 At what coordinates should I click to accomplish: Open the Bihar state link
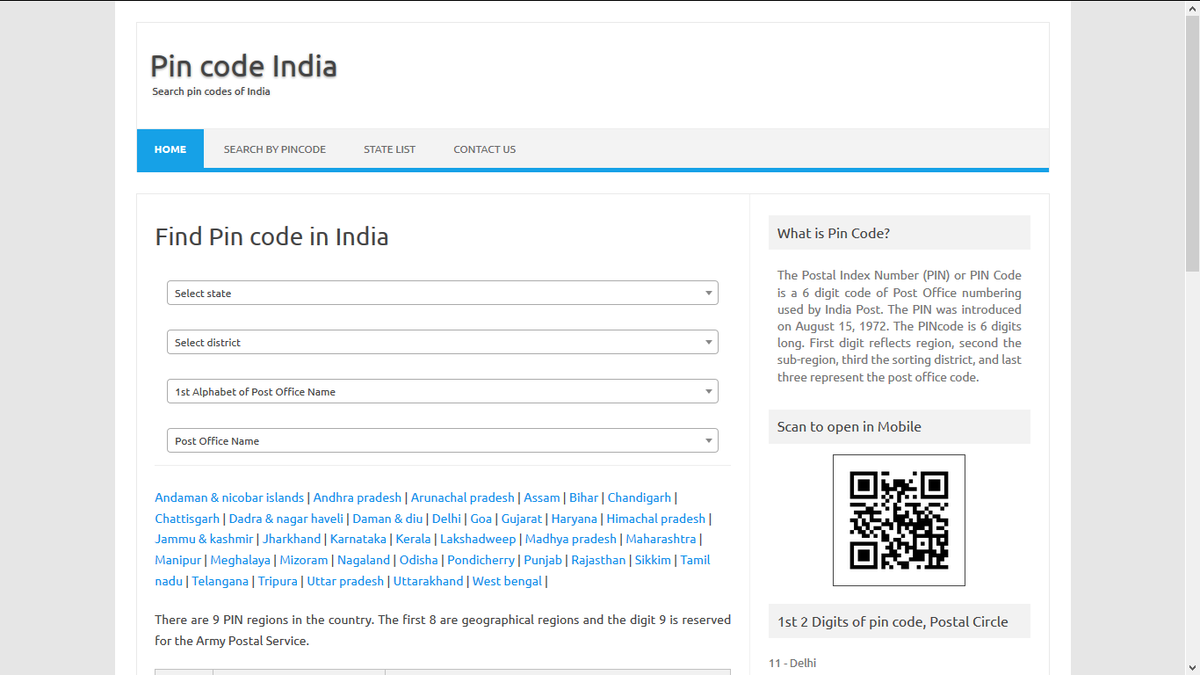coord(584,497)
